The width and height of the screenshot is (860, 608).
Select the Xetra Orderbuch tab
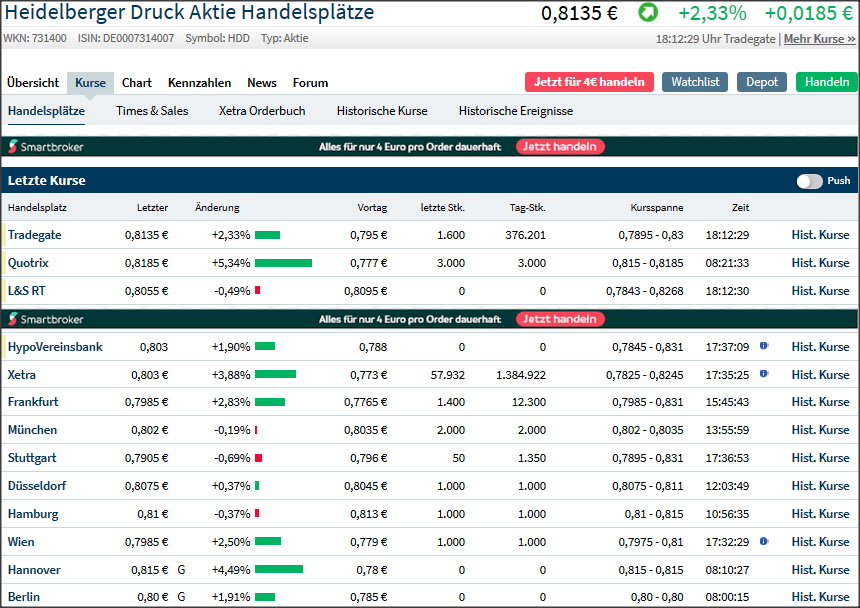(x=262, y=111)
